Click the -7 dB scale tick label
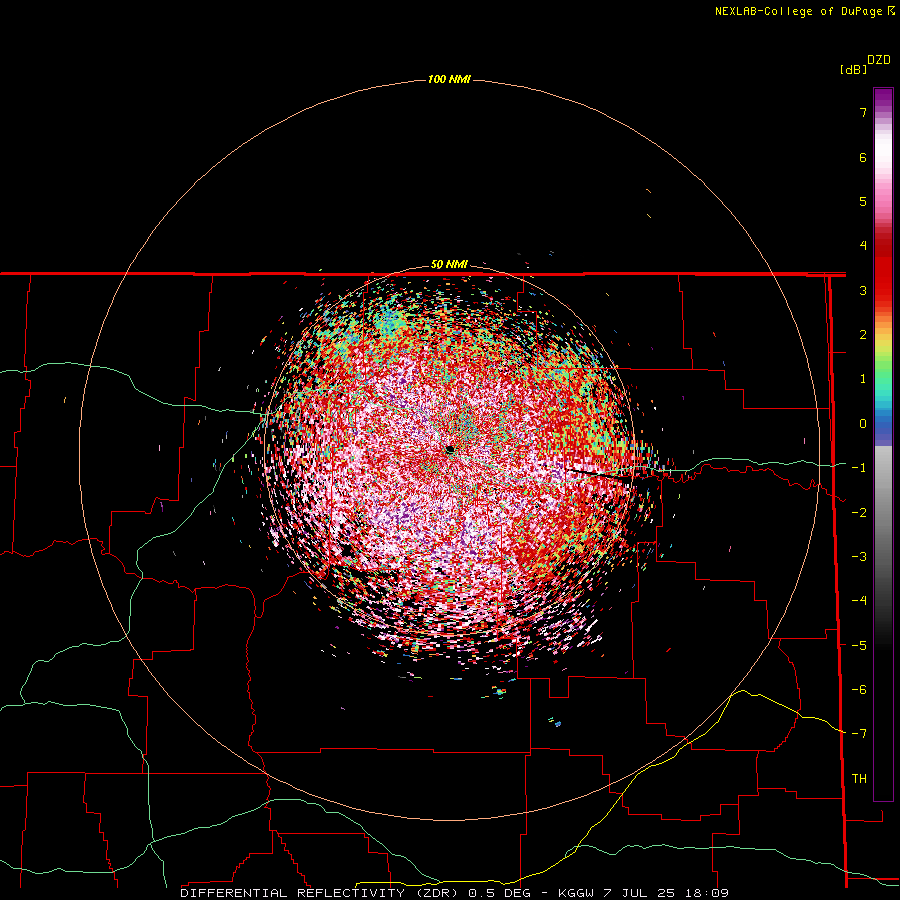The image size is (900, 900). [x=859, y=734]
